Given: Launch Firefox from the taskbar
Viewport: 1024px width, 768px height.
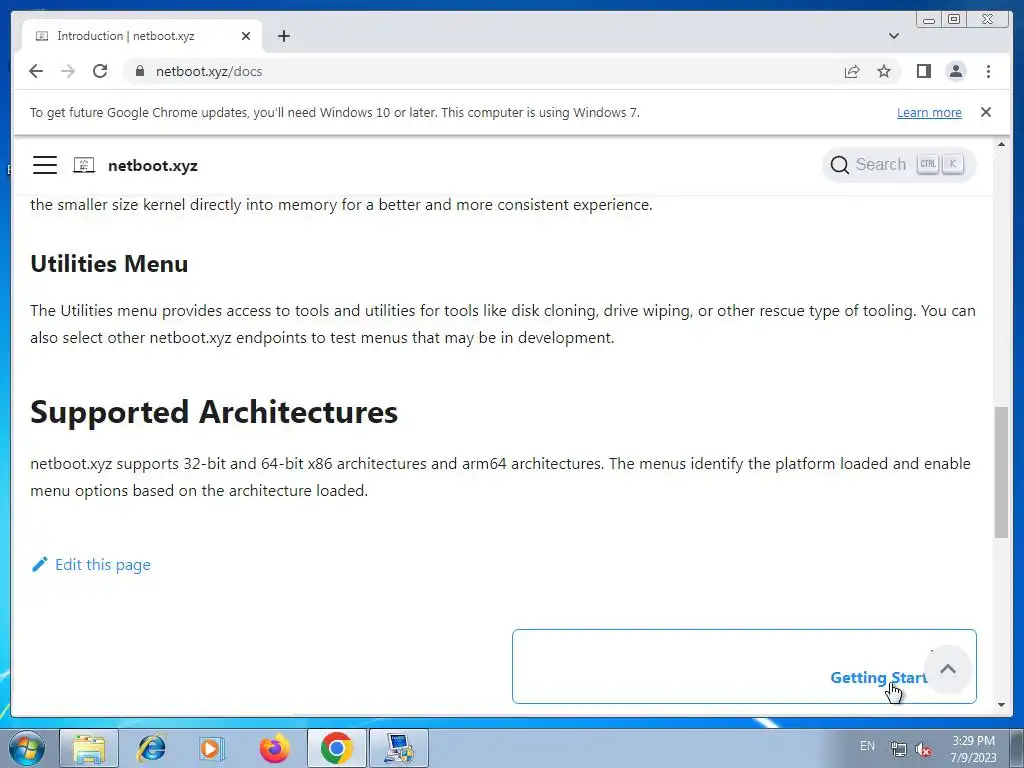Looking at the screenshot, I should (274, 748).
